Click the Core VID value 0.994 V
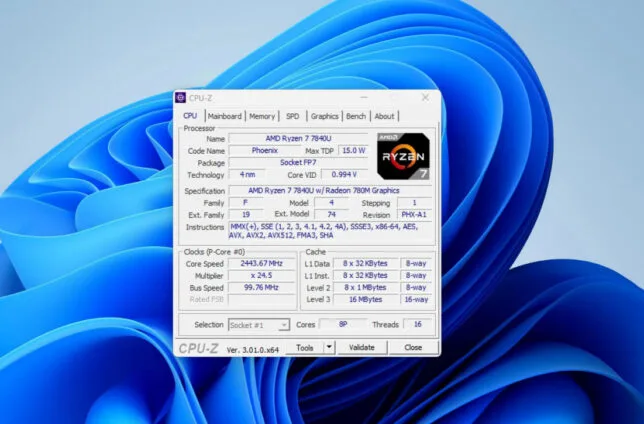Viewport: 644px width, 424px height. 344,175
